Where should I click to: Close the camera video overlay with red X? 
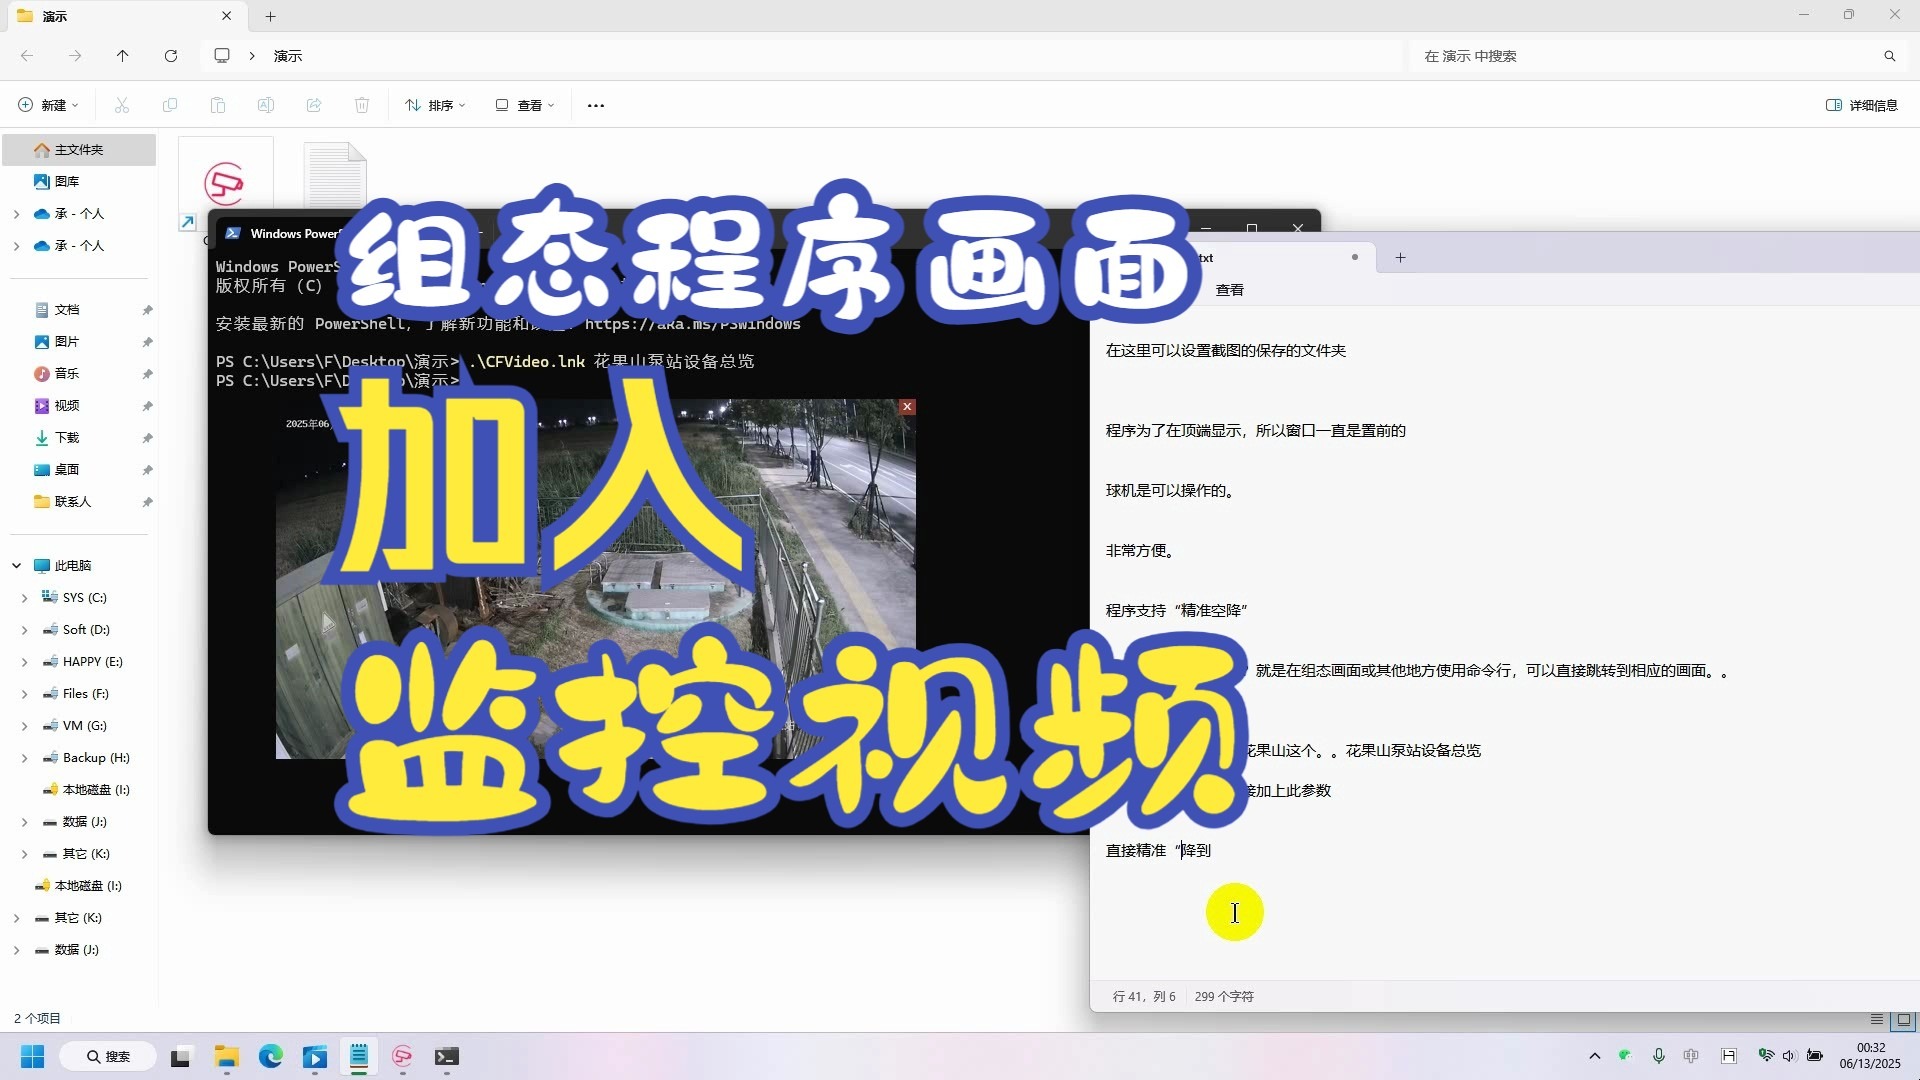coord(907,407)
